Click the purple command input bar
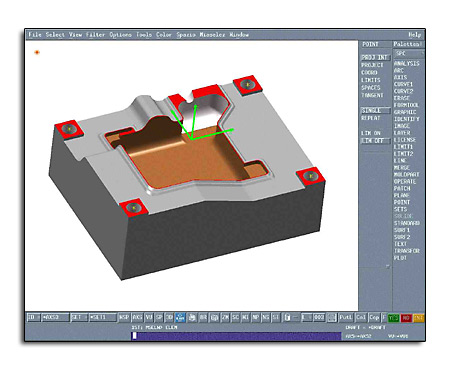This screenshot has height=370, width=450. click(236, 336)
